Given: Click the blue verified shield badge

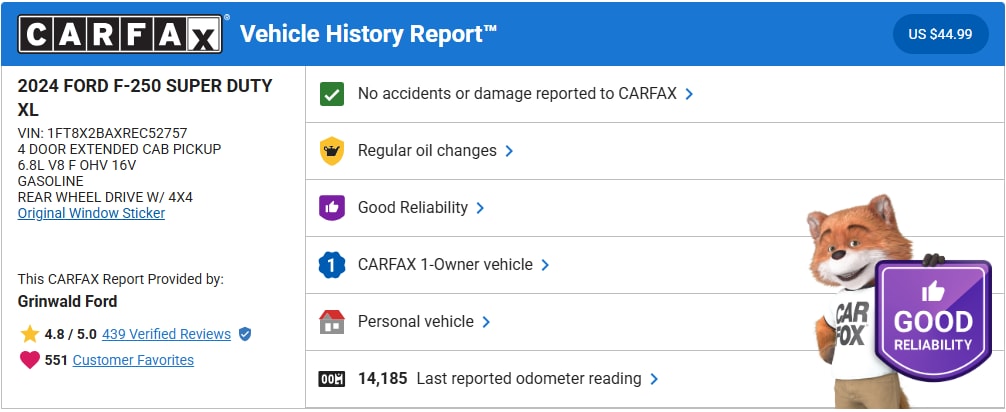Looking at the screenshot, I should pyautogui.click(x=245, y=334).
